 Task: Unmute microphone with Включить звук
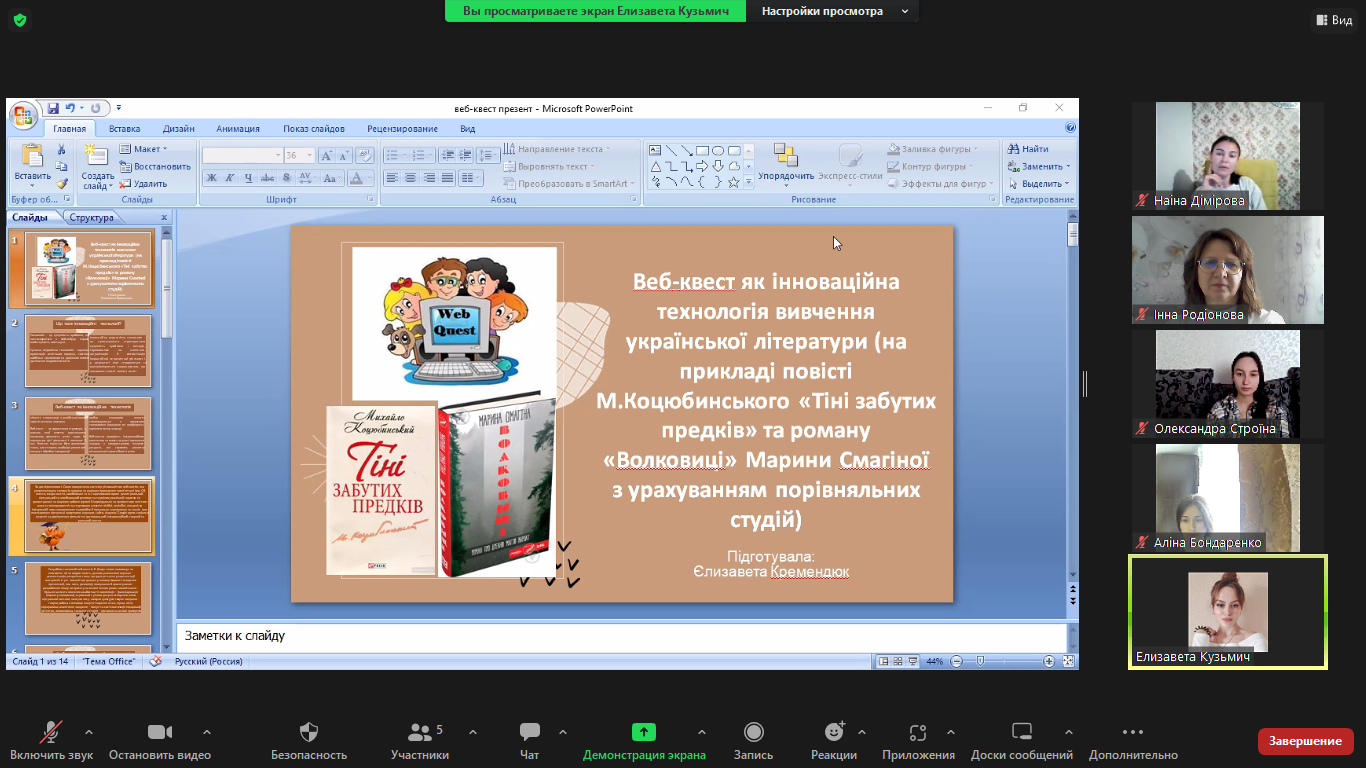coord(51,733)
